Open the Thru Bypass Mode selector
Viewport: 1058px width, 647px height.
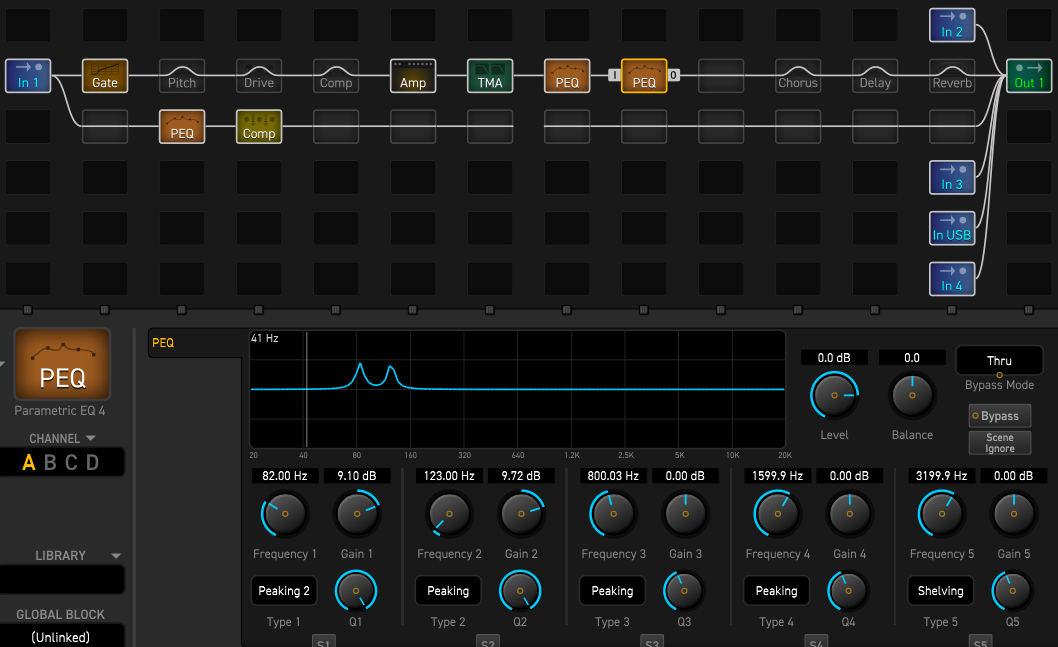(x=999, y=361)
